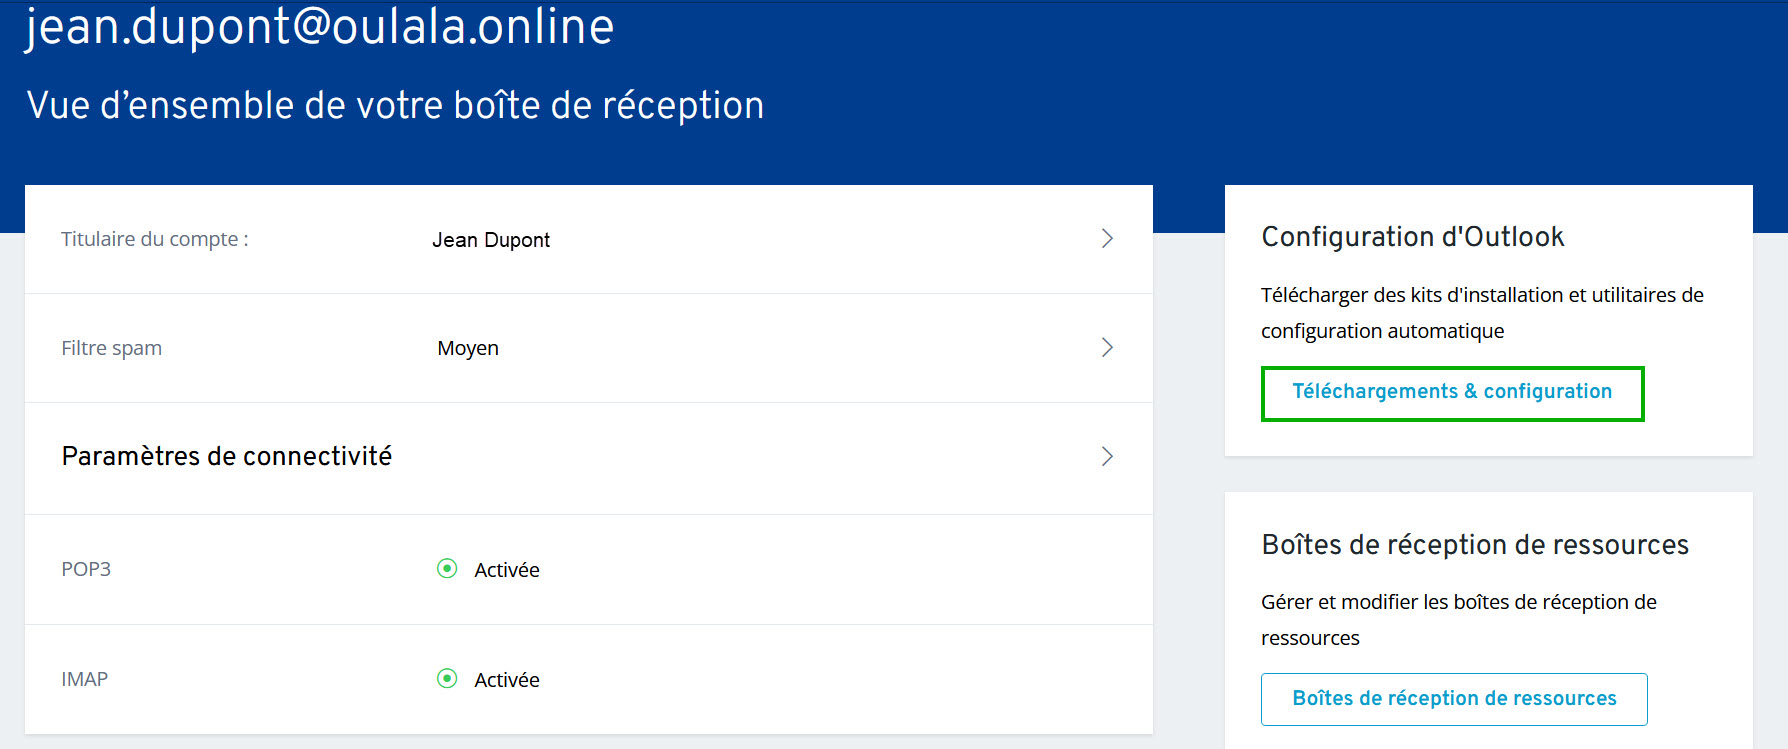This screenshot has width=1788, height=749.
Task: Click the Gérer et modifier les boîtes description
Action: coord(1459,620)
